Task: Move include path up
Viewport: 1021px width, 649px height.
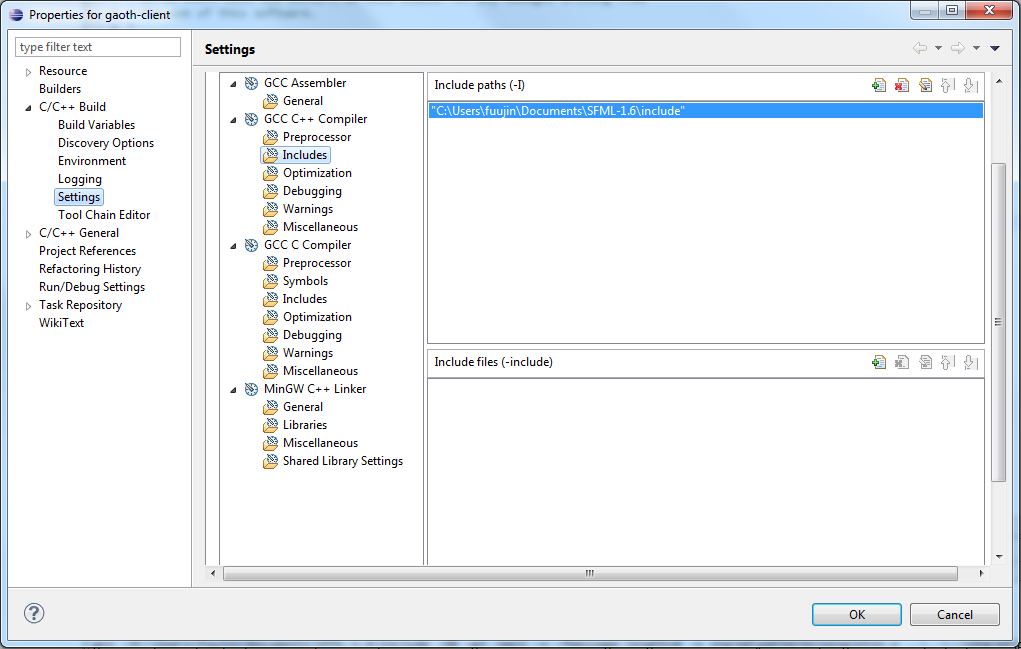Action: (x=948, y=85)
